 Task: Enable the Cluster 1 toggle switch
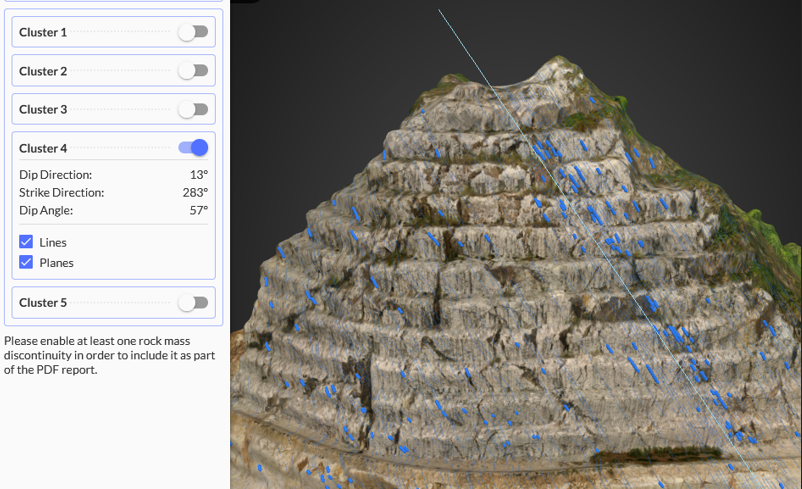[x=193, y=32]
